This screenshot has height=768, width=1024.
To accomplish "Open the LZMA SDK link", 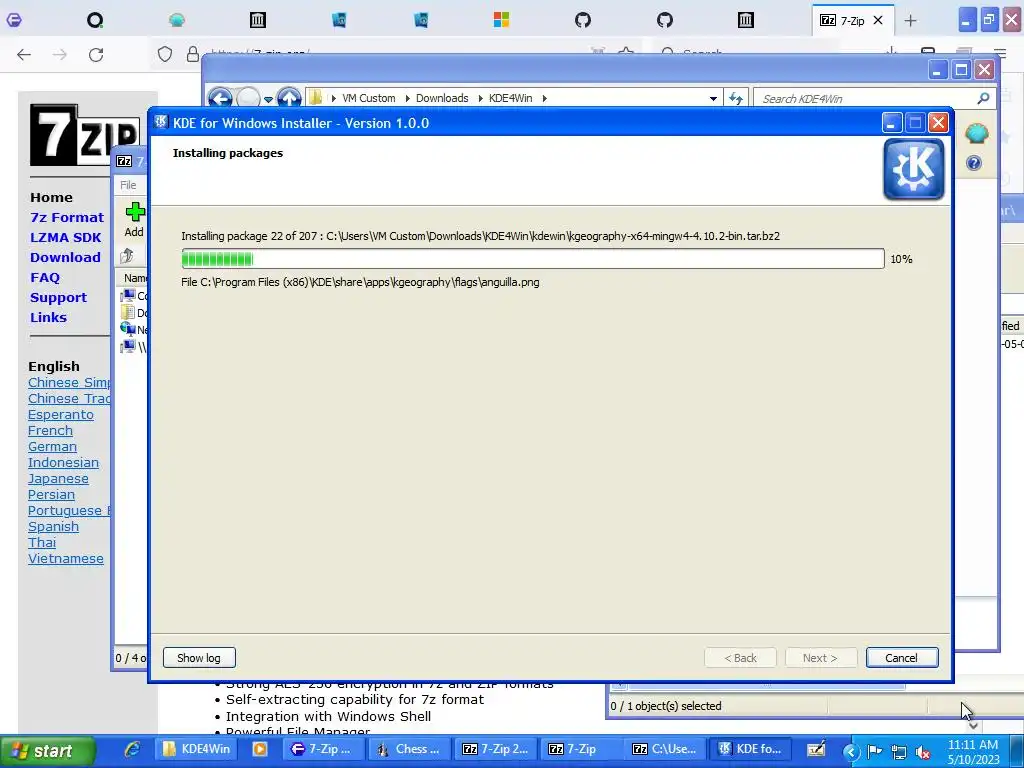I will point(65,238).
